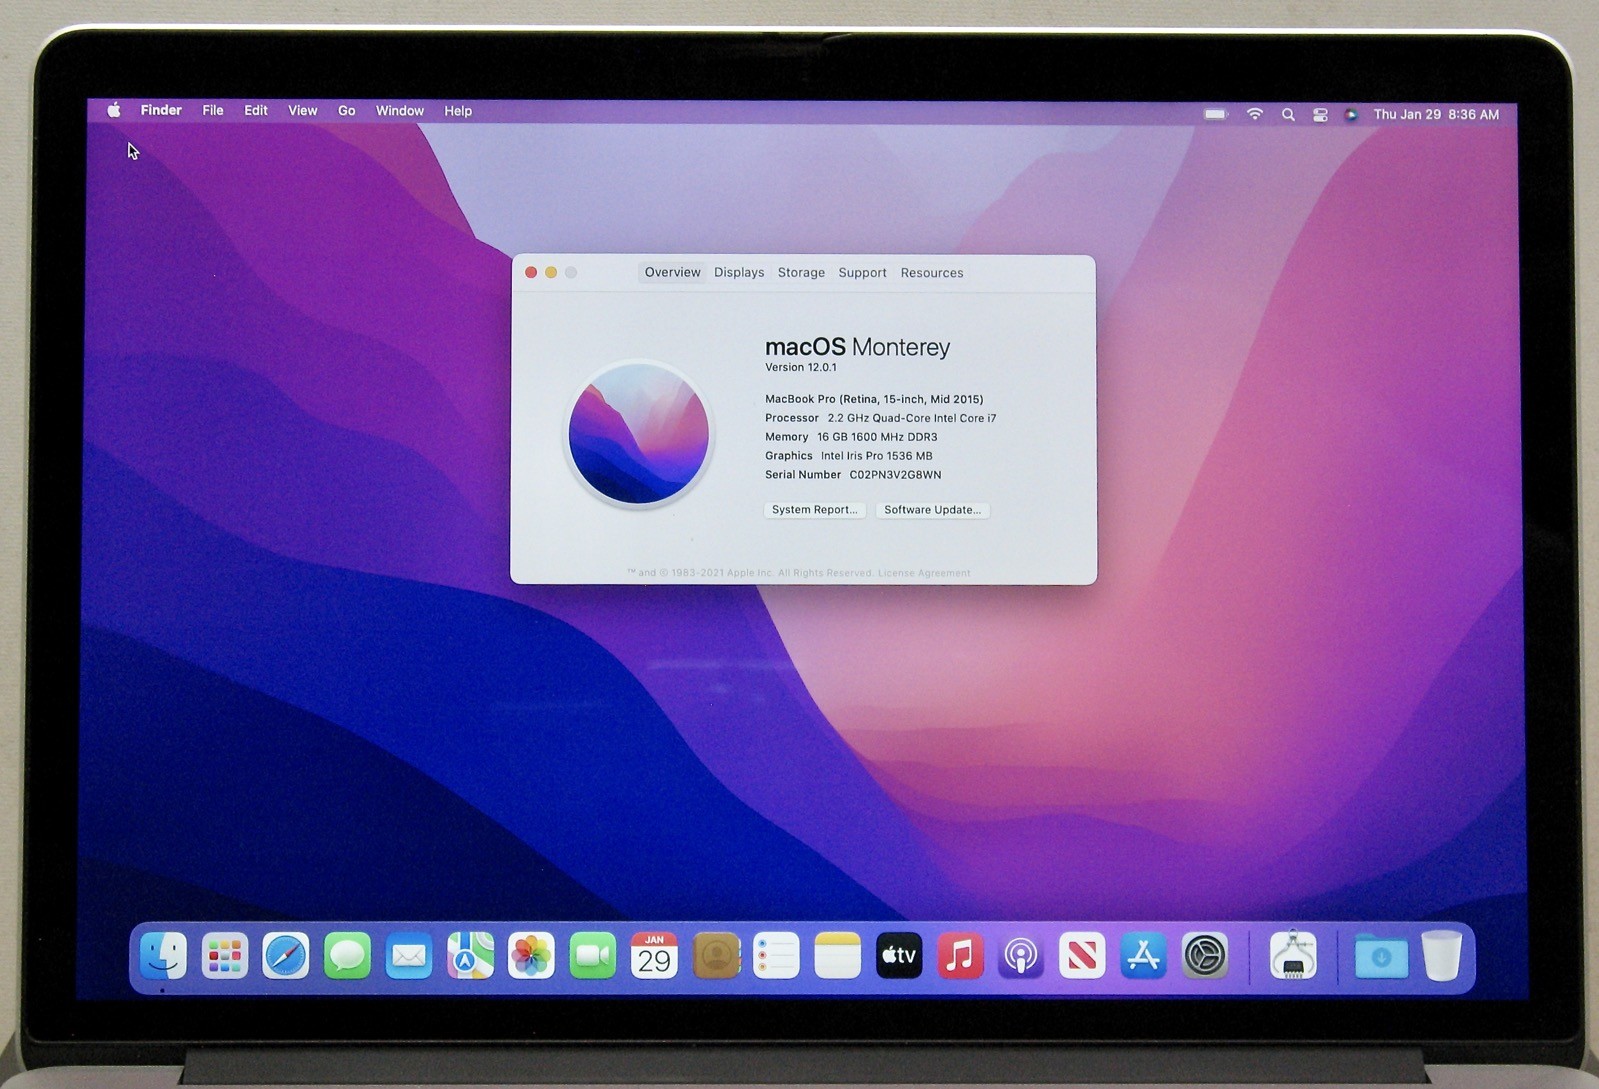This screenshot has height=1089, width=1599.
Task: Switch to the Displays tab
Action: click(739, 272)
